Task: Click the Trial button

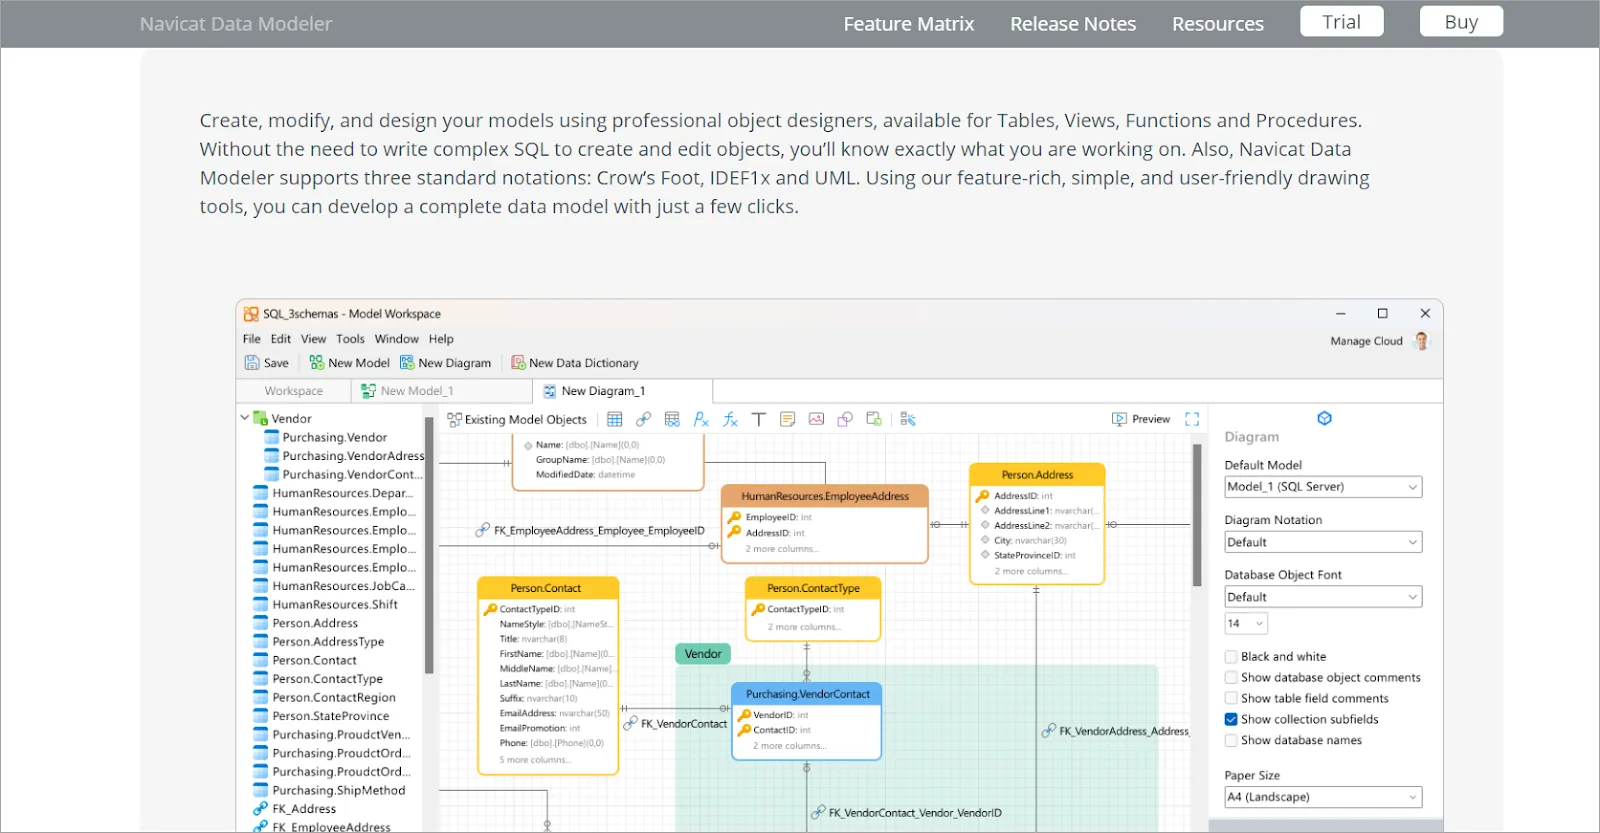Action: pyautogui.click(x=1342, y=22)
